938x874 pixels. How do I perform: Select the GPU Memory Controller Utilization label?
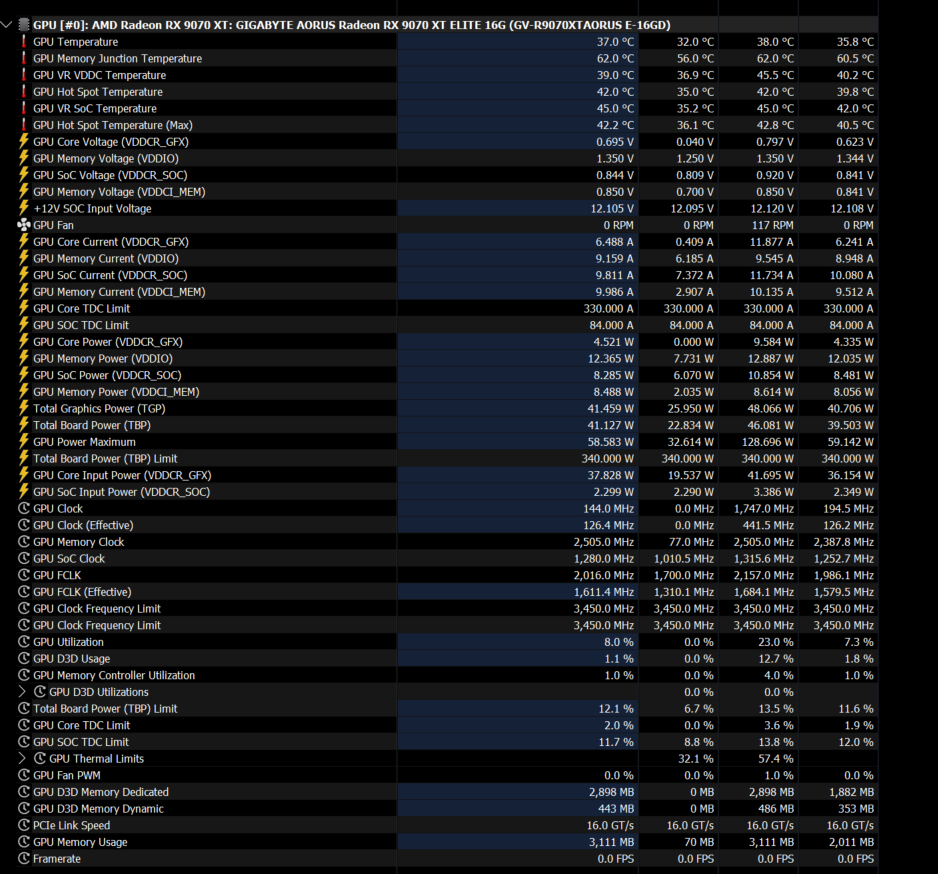114,675
